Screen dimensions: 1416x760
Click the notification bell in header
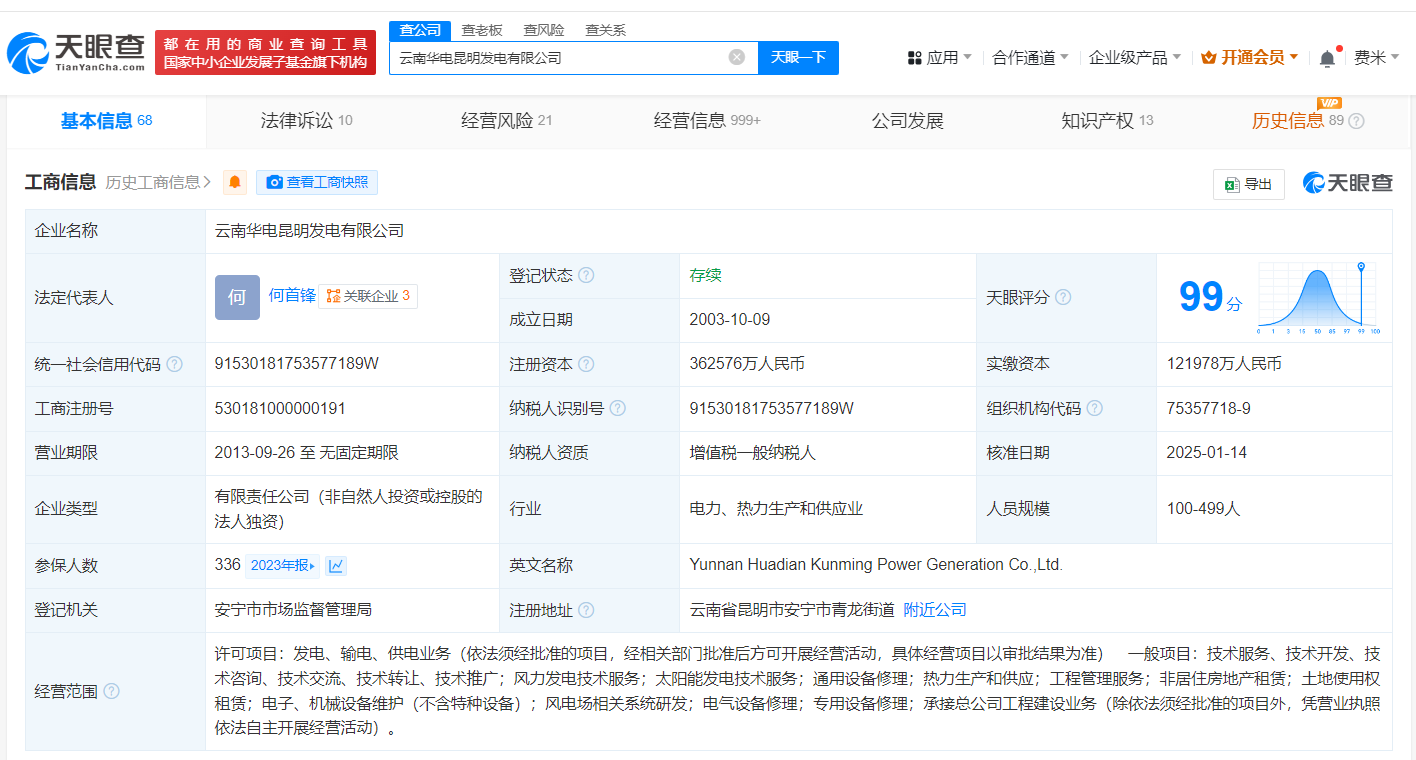click(1327, 58)
